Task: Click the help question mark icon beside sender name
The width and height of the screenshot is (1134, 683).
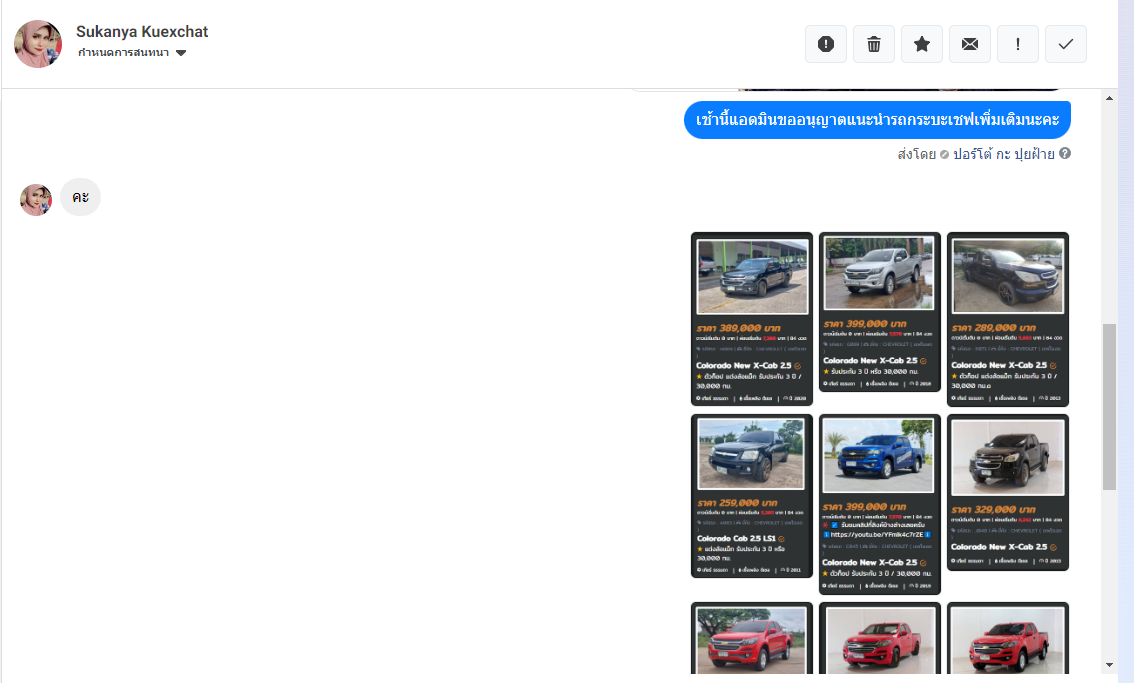Action: pos(1065,154)
